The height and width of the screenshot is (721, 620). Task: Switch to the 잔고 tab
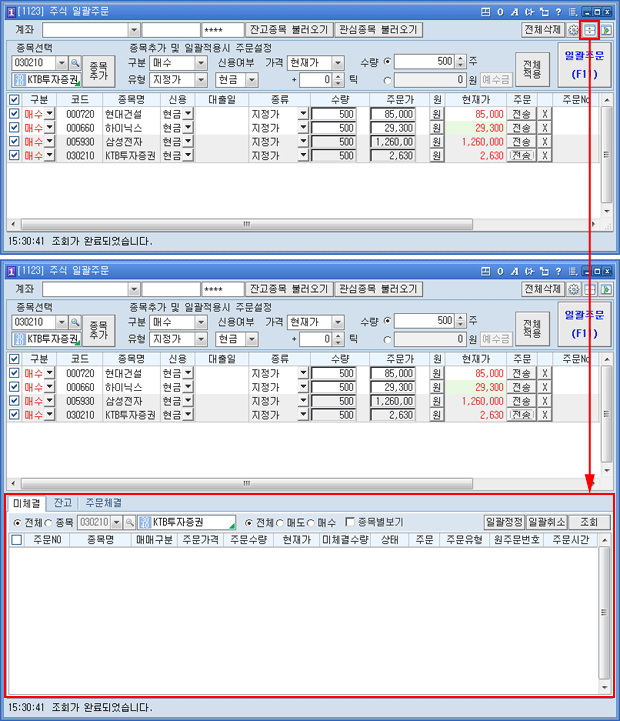click(63, 503)
